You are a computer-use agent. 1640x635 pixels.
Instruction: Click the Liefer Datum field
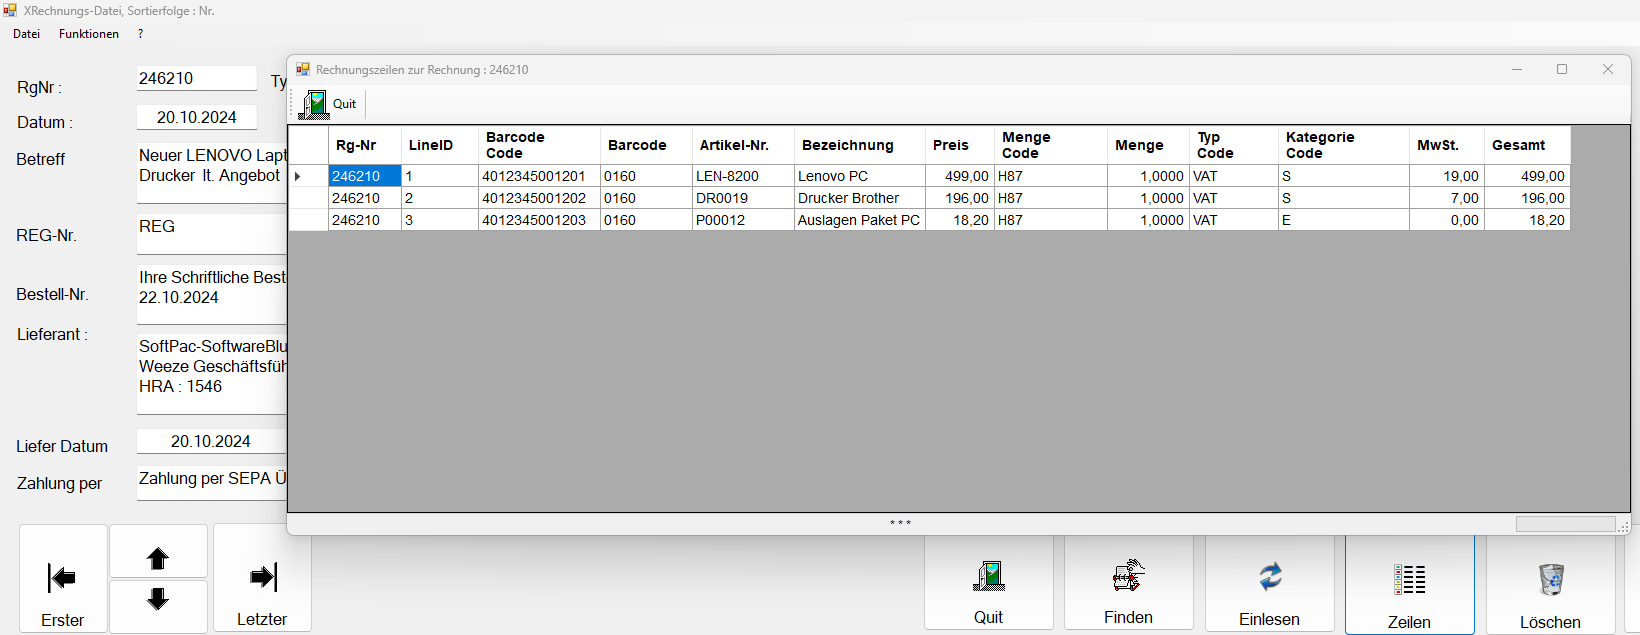[211, 441]
